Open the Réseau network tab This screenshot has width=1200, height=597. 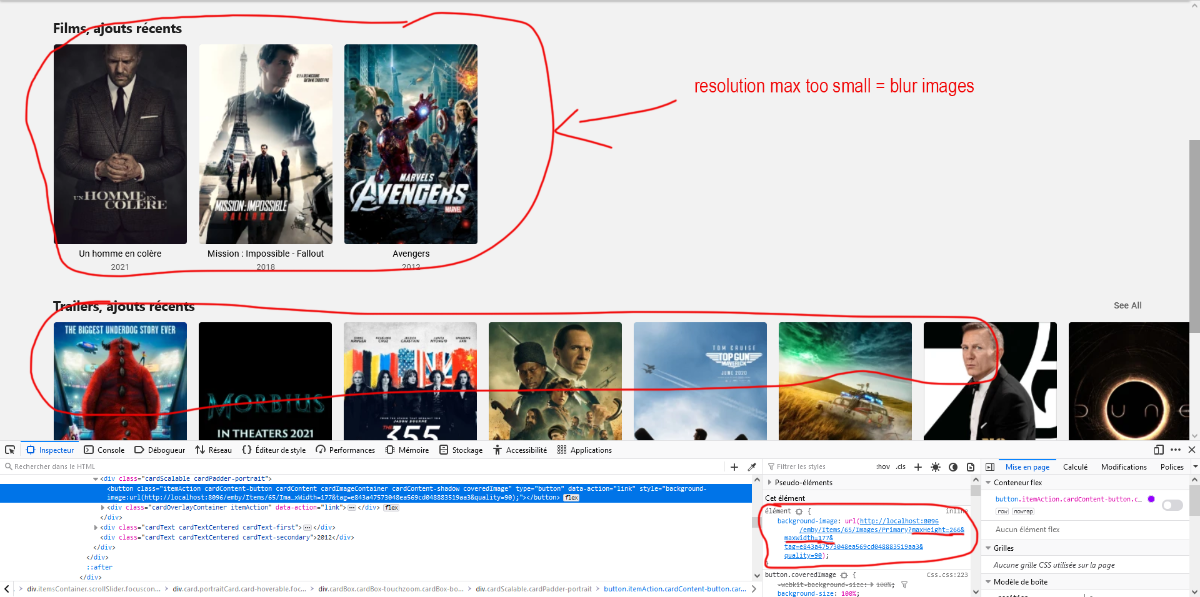212,450
